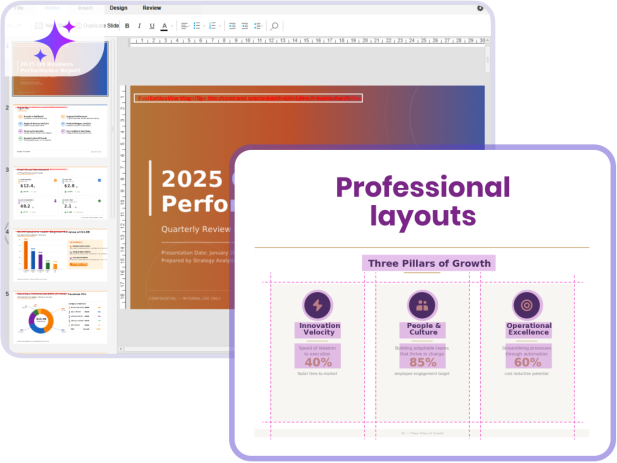Open the font color dropdown arrow
617x463 pixels.
pos(172,26)
